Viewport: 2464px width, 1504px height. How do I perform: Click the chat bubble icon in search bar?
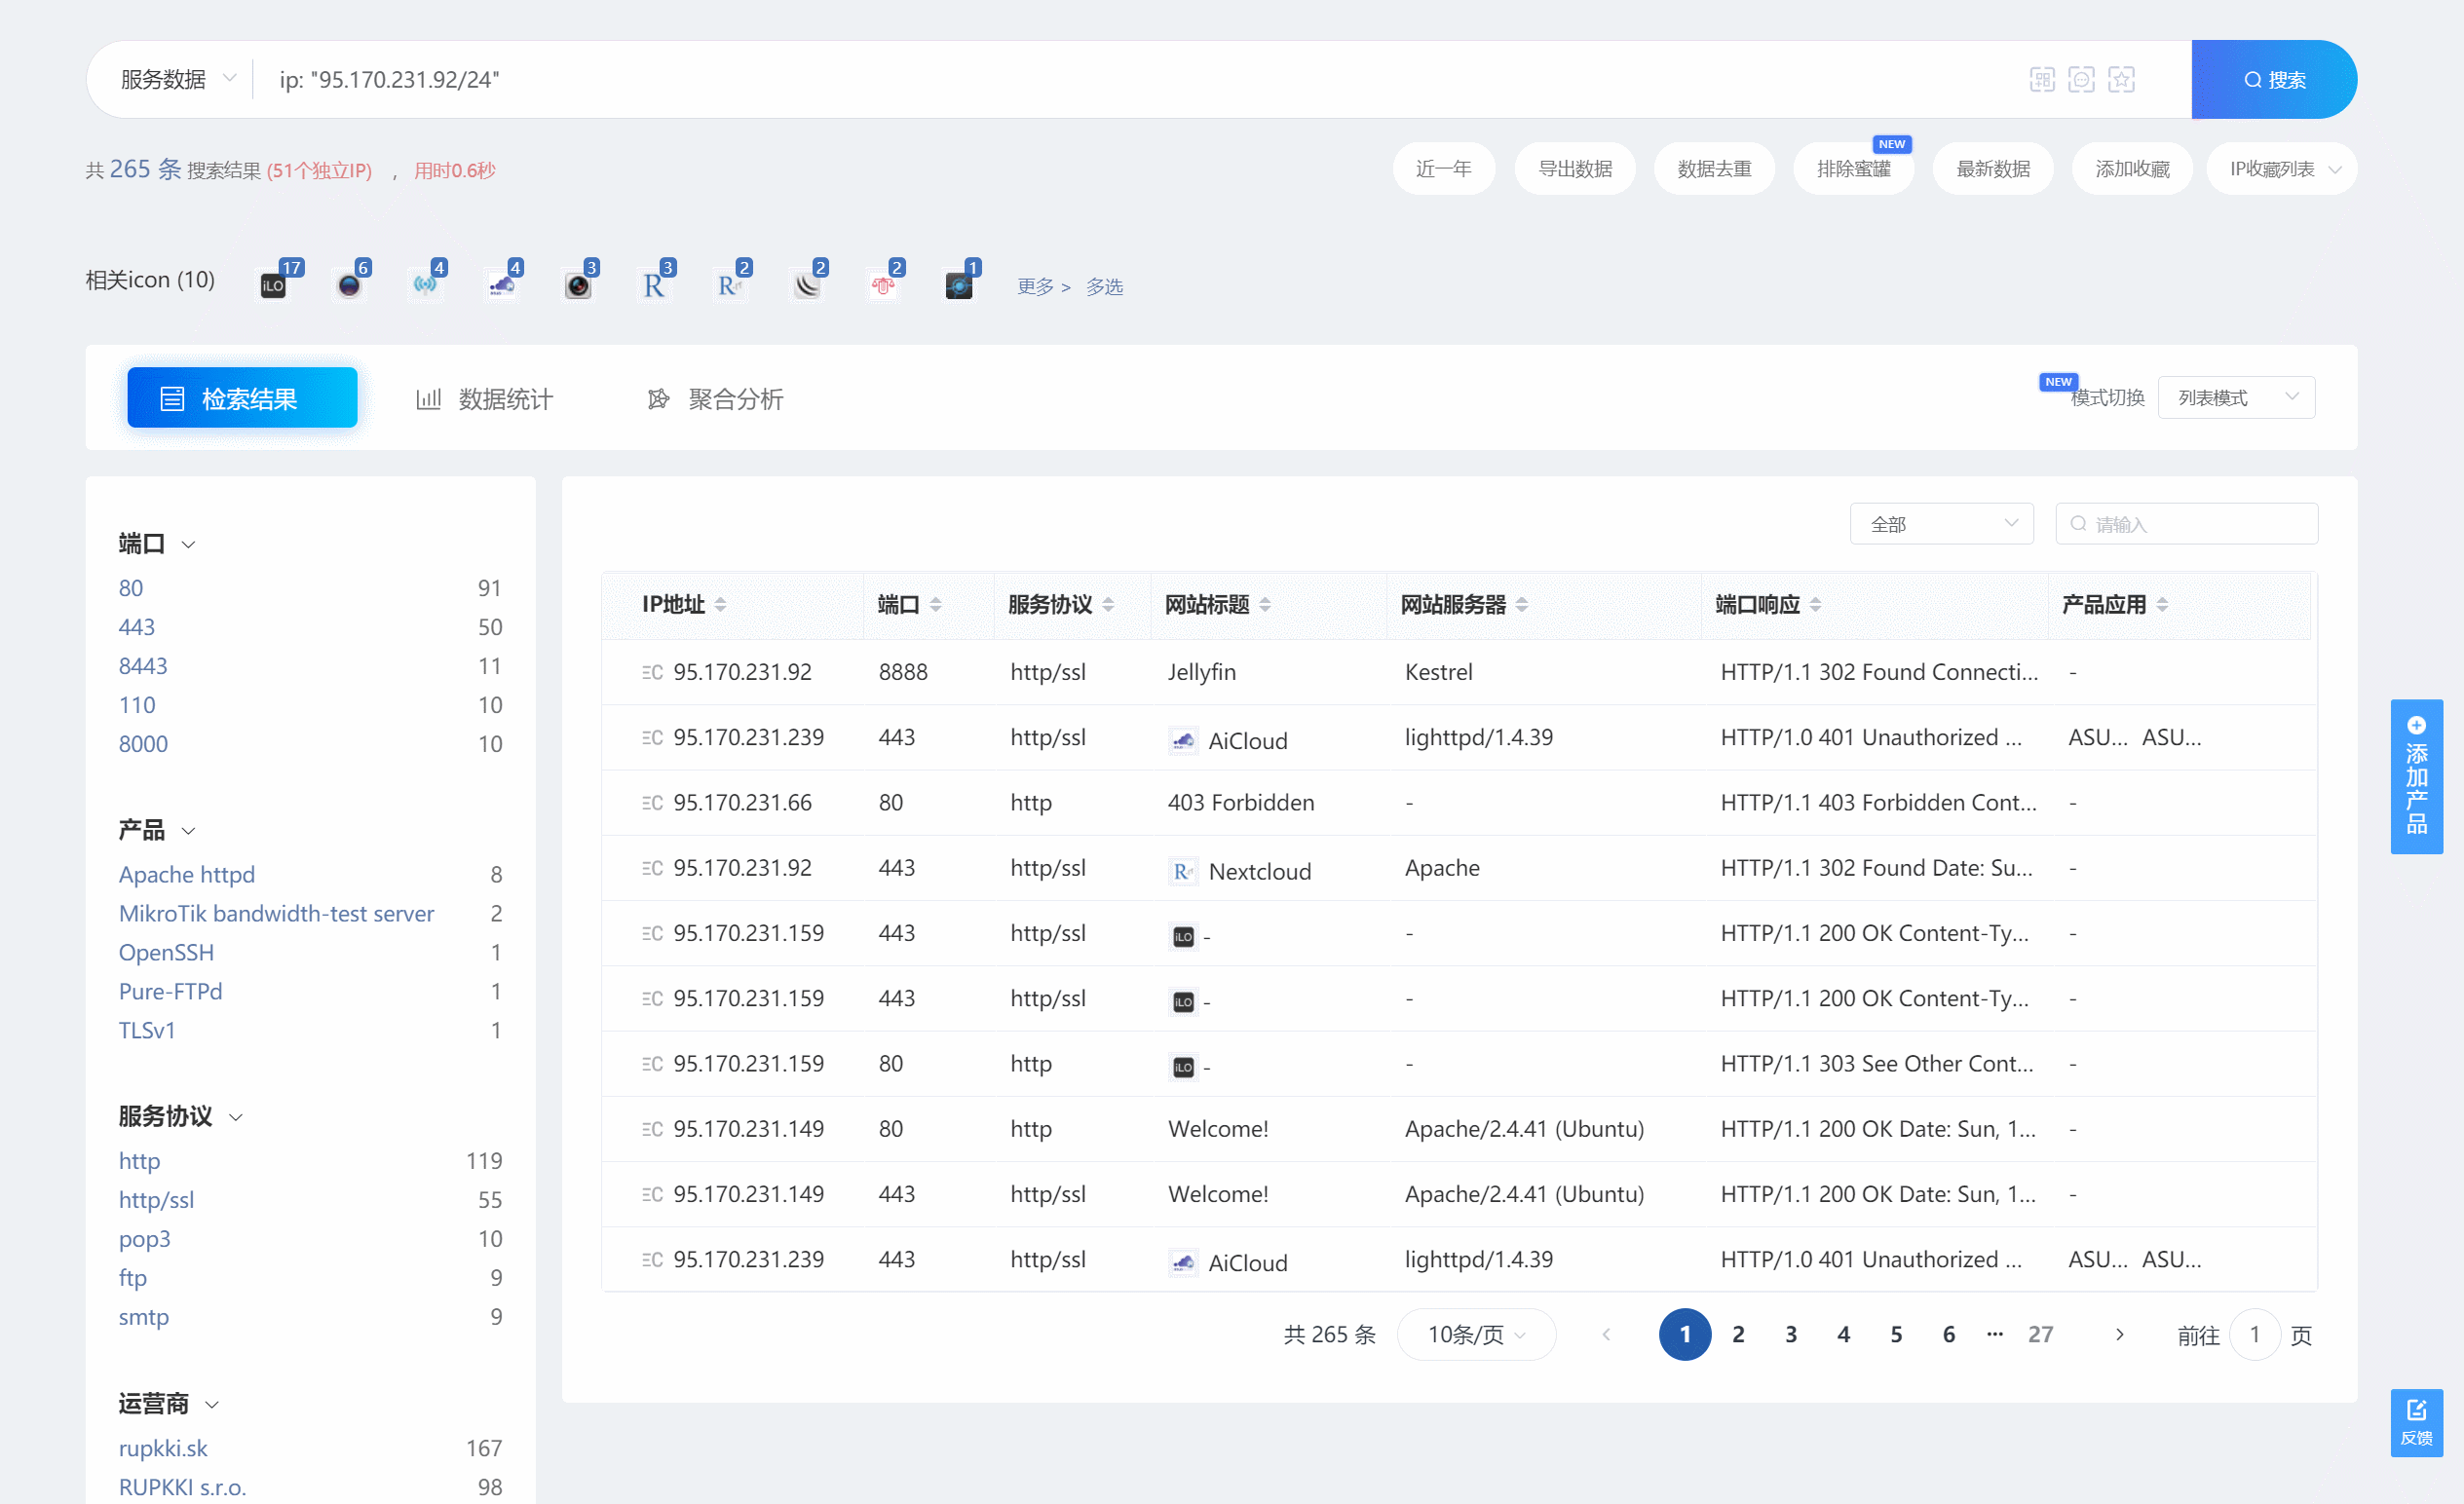(2081, 80)
